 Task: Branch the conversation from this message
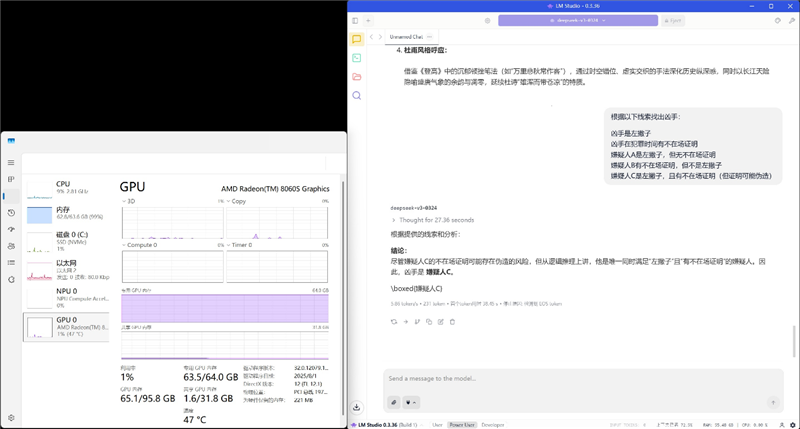[x=417, y=322]
